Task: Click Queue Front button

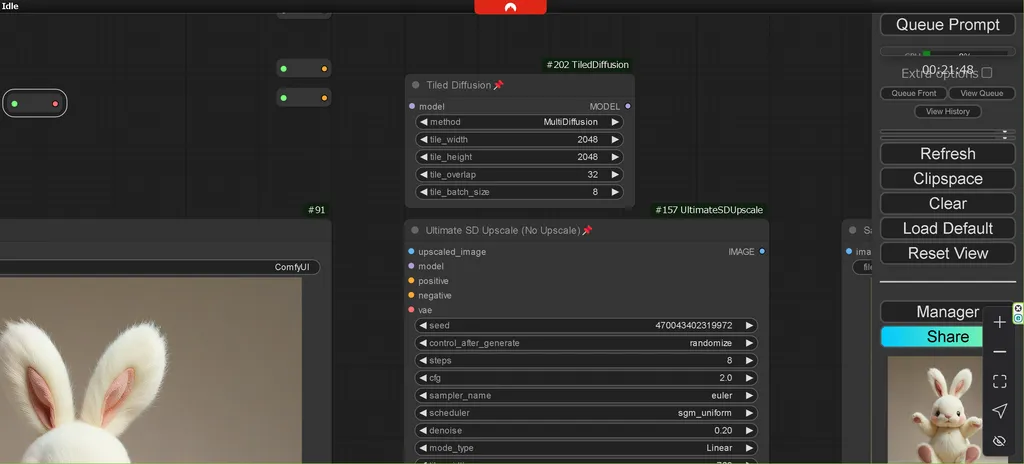Action: [x=914, y=93]
